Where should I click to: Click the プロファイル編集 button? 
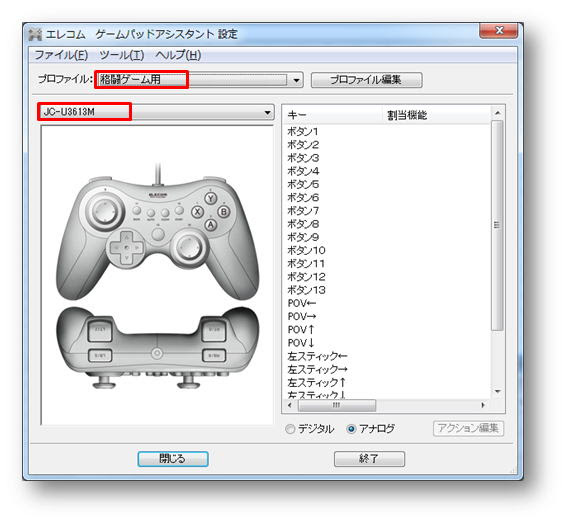366,80
